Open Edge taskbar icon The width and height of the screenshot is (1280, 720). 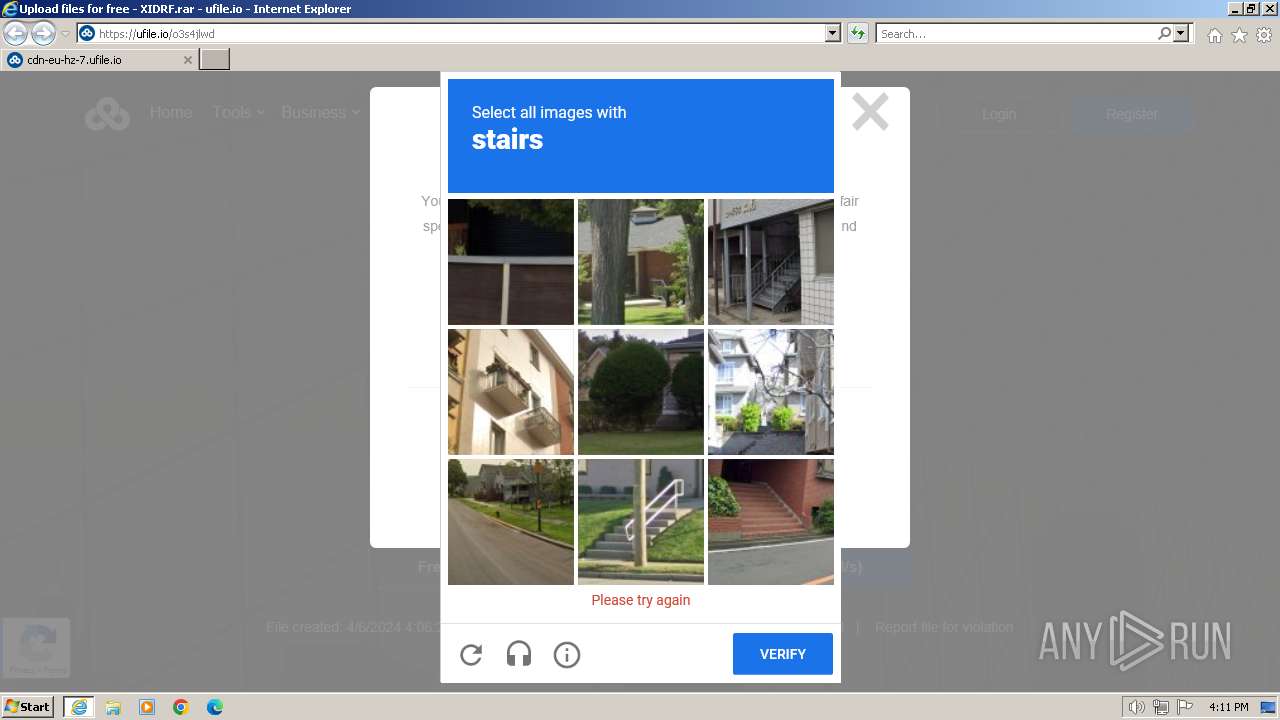click(215, 707)
